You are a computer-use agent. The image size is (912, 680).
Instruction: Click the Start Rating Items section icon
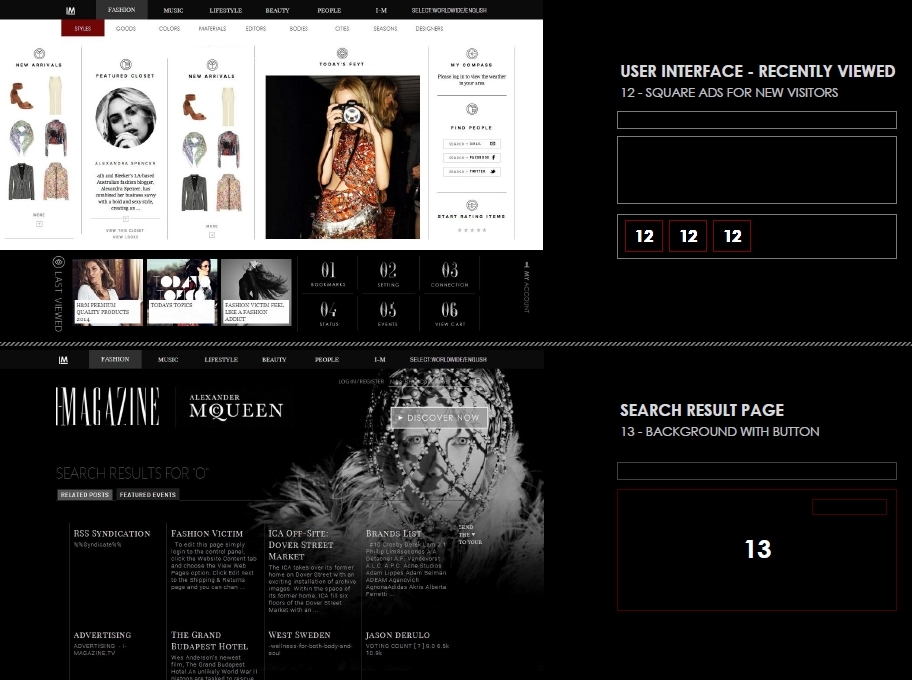(x=472, y=205)
